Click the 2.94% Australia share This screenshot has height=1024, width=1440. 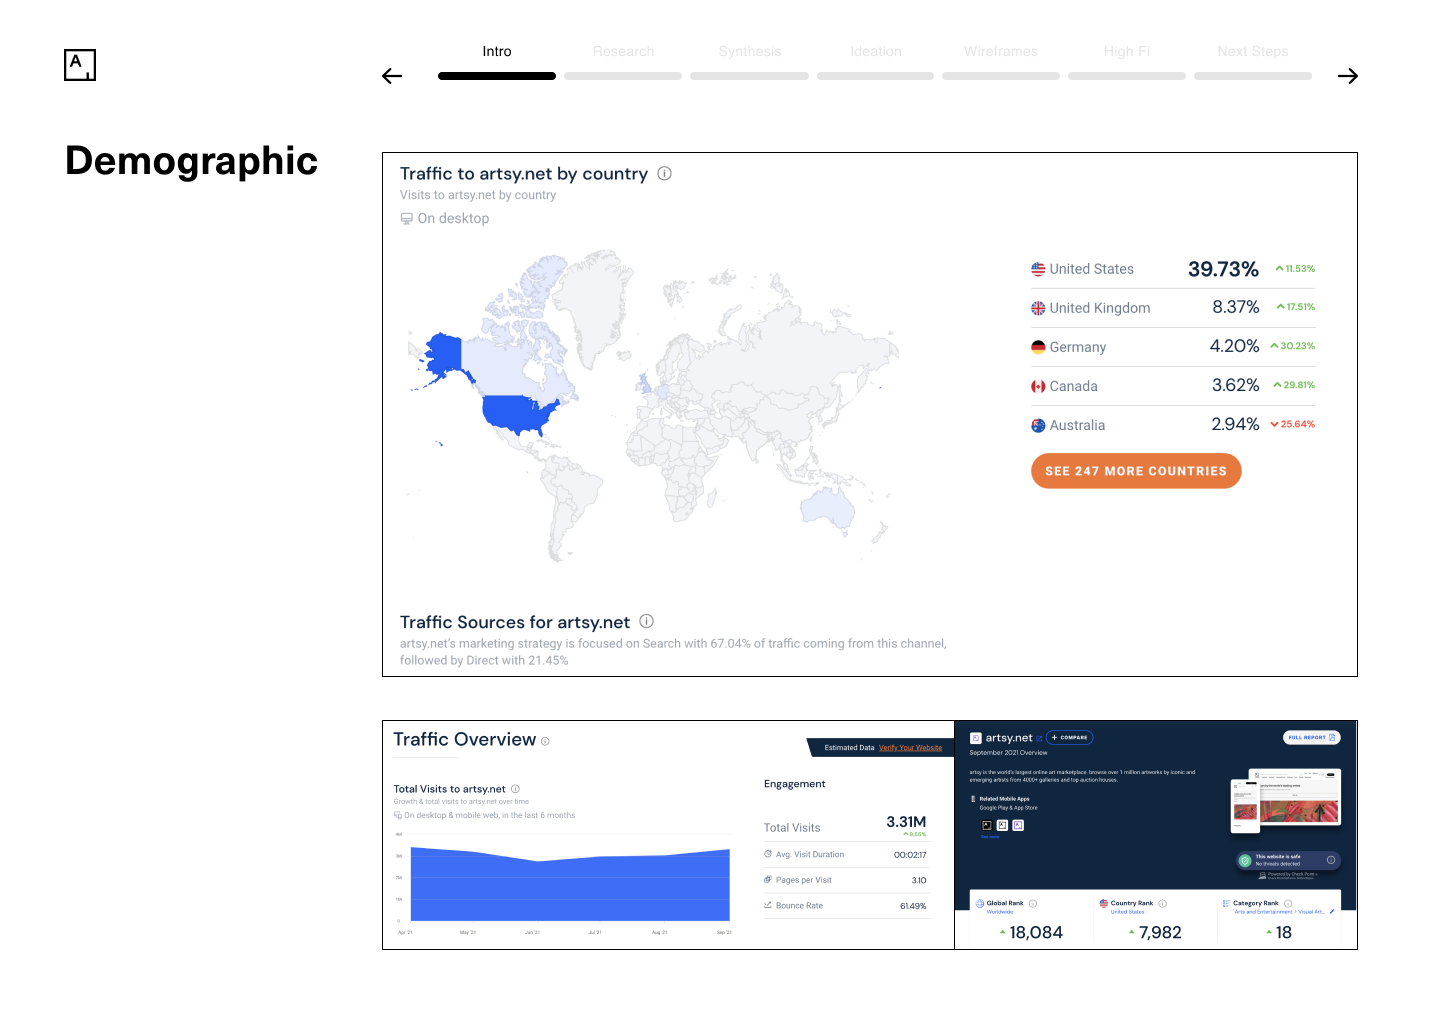coord(1236,424)
